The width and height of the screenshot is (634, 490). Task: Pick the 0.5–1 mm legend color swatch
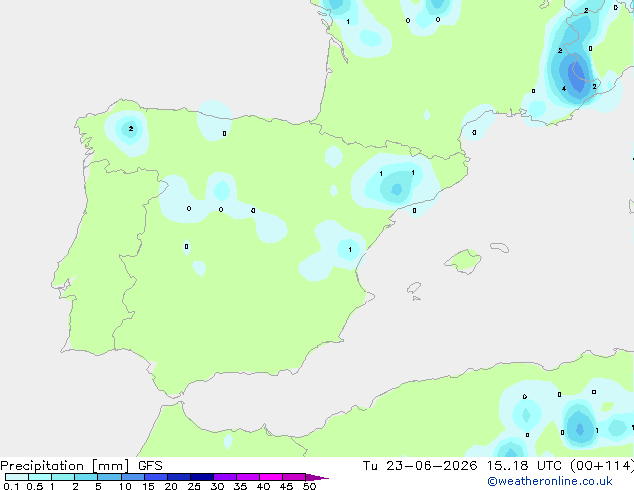[x=40, y=477]
